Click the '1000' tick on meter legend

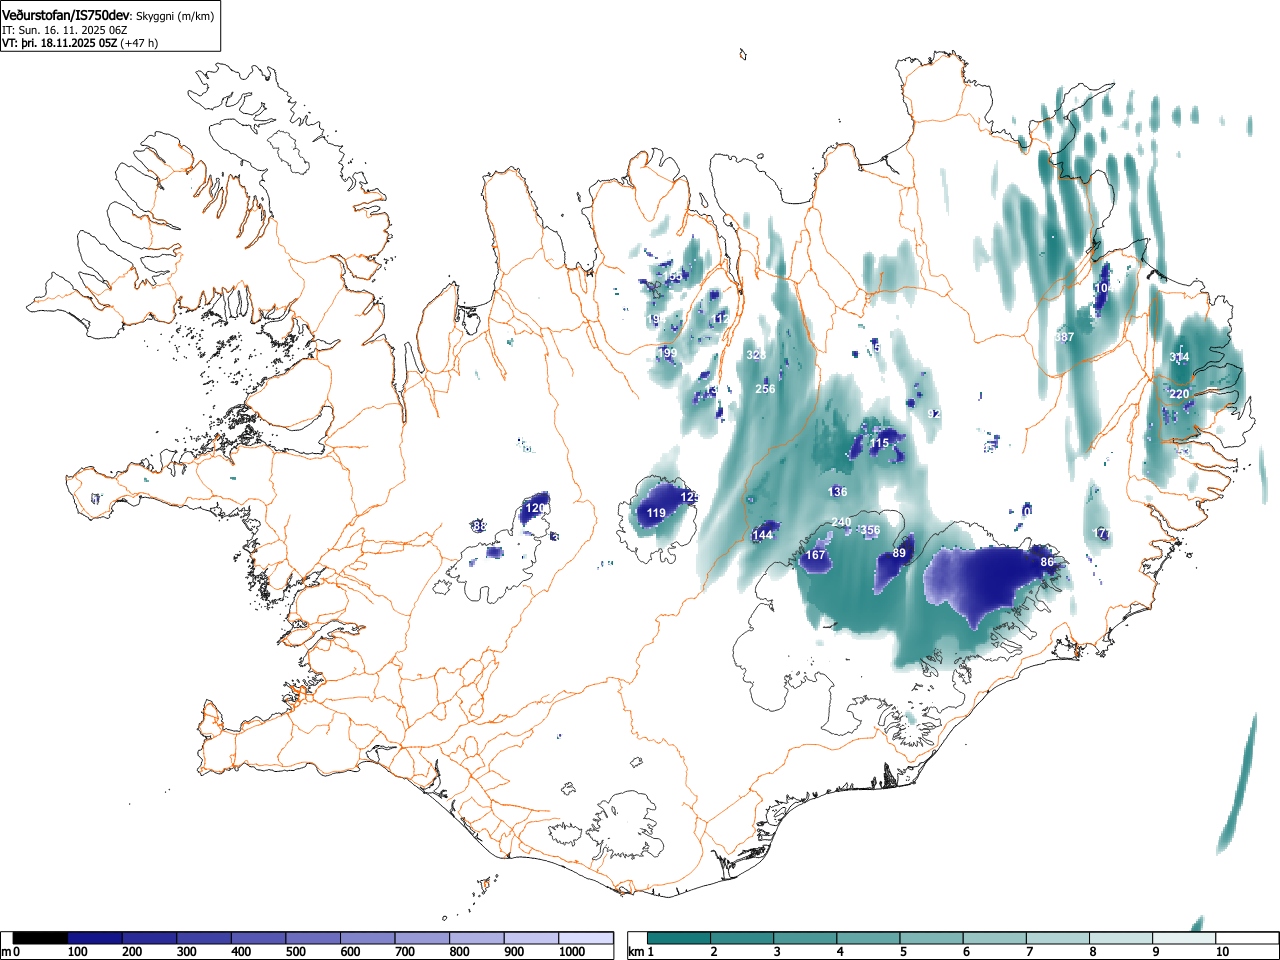571,952
